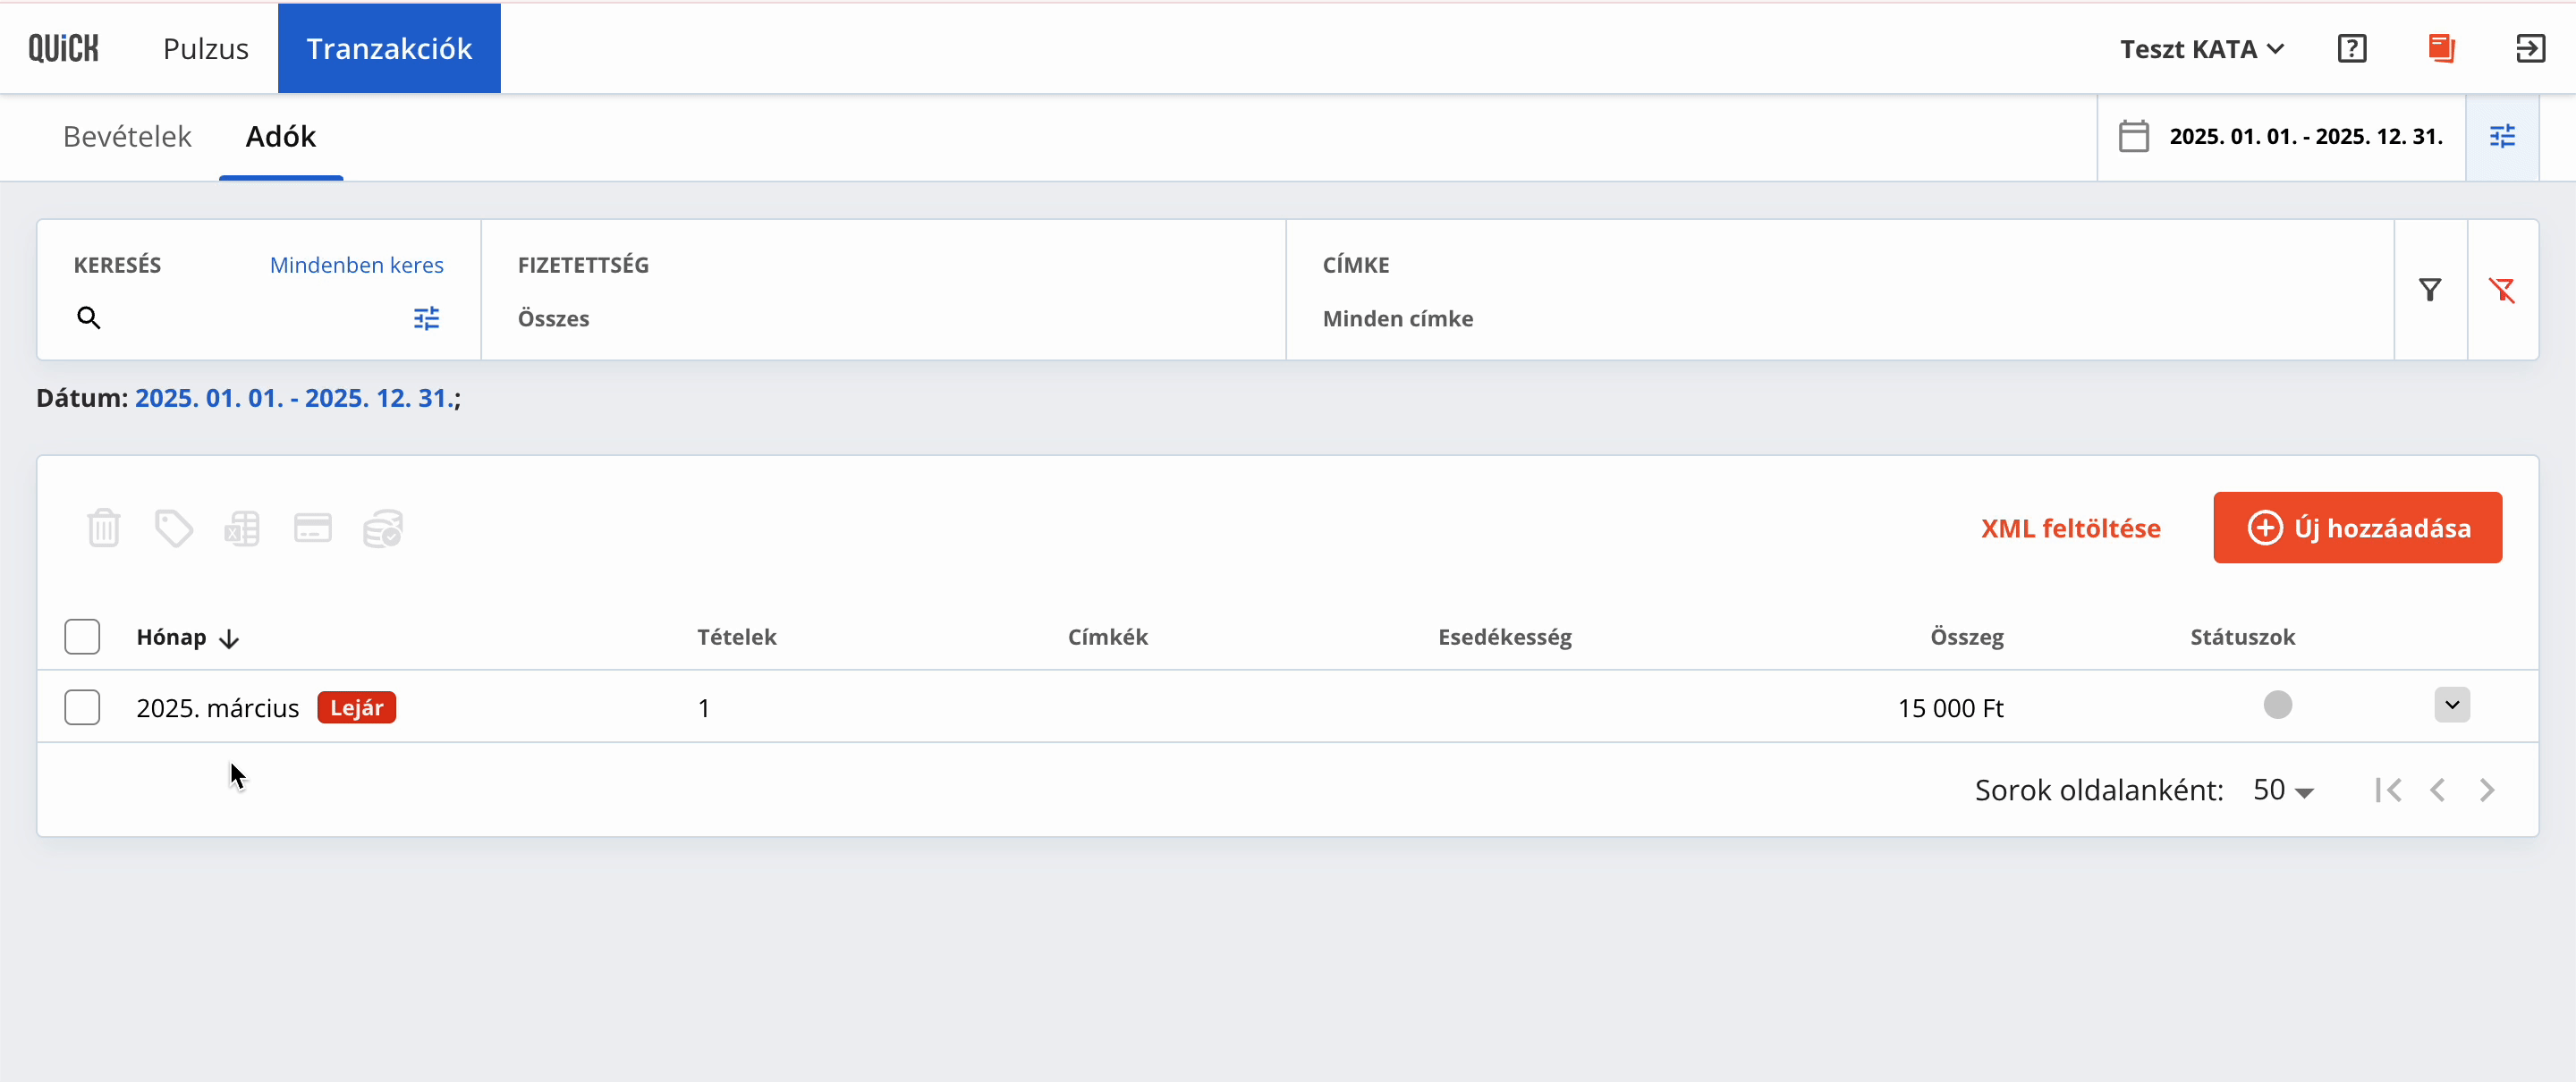This screenshot has width=2576, height=1082.
Task: Click the Lejár badge
Action: click(x=357, y=707)
